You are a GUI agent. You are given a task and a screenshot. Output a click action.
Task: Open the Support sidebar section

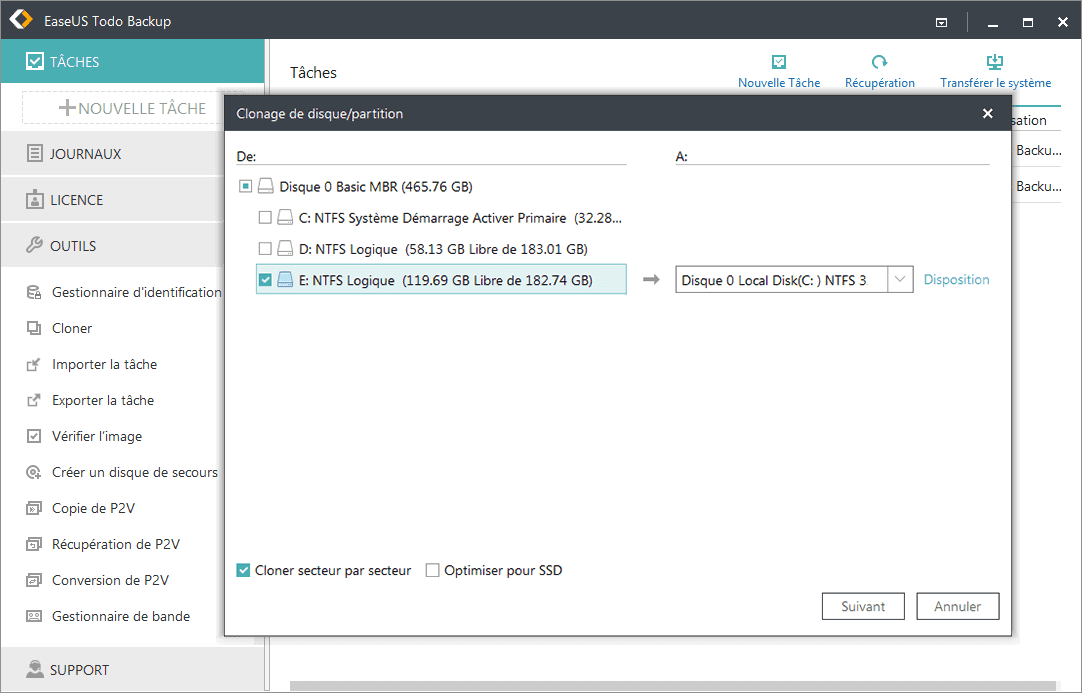click(132, 669)
